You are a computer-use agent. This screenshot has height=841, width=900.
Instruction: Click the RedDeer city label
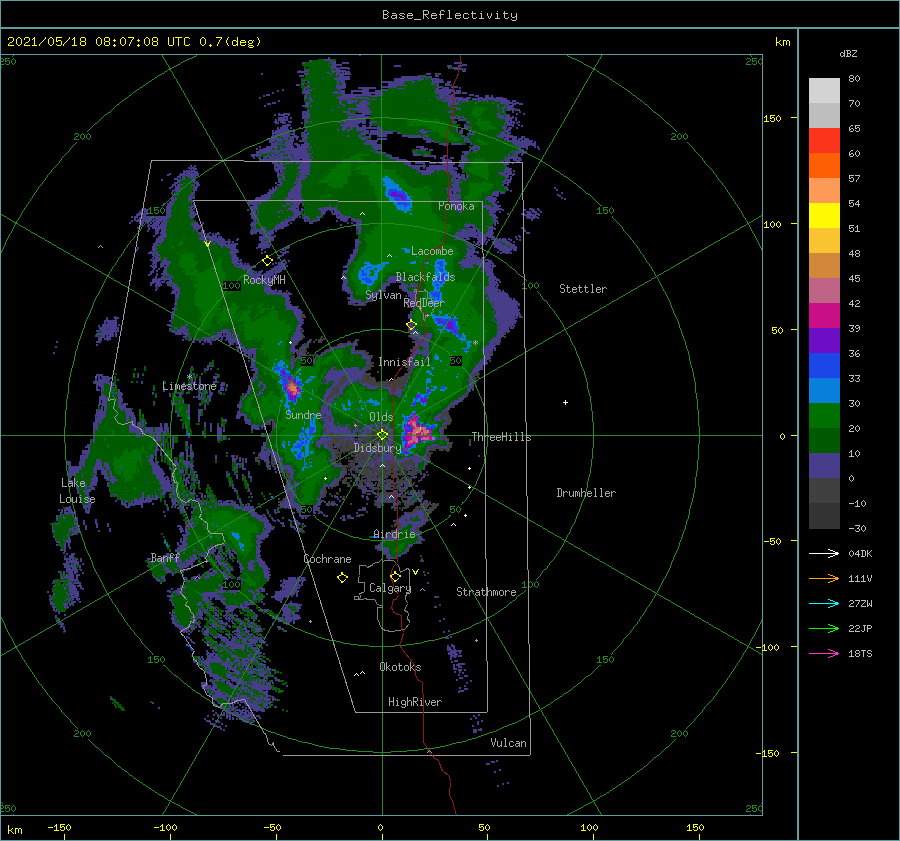point(424,303)
